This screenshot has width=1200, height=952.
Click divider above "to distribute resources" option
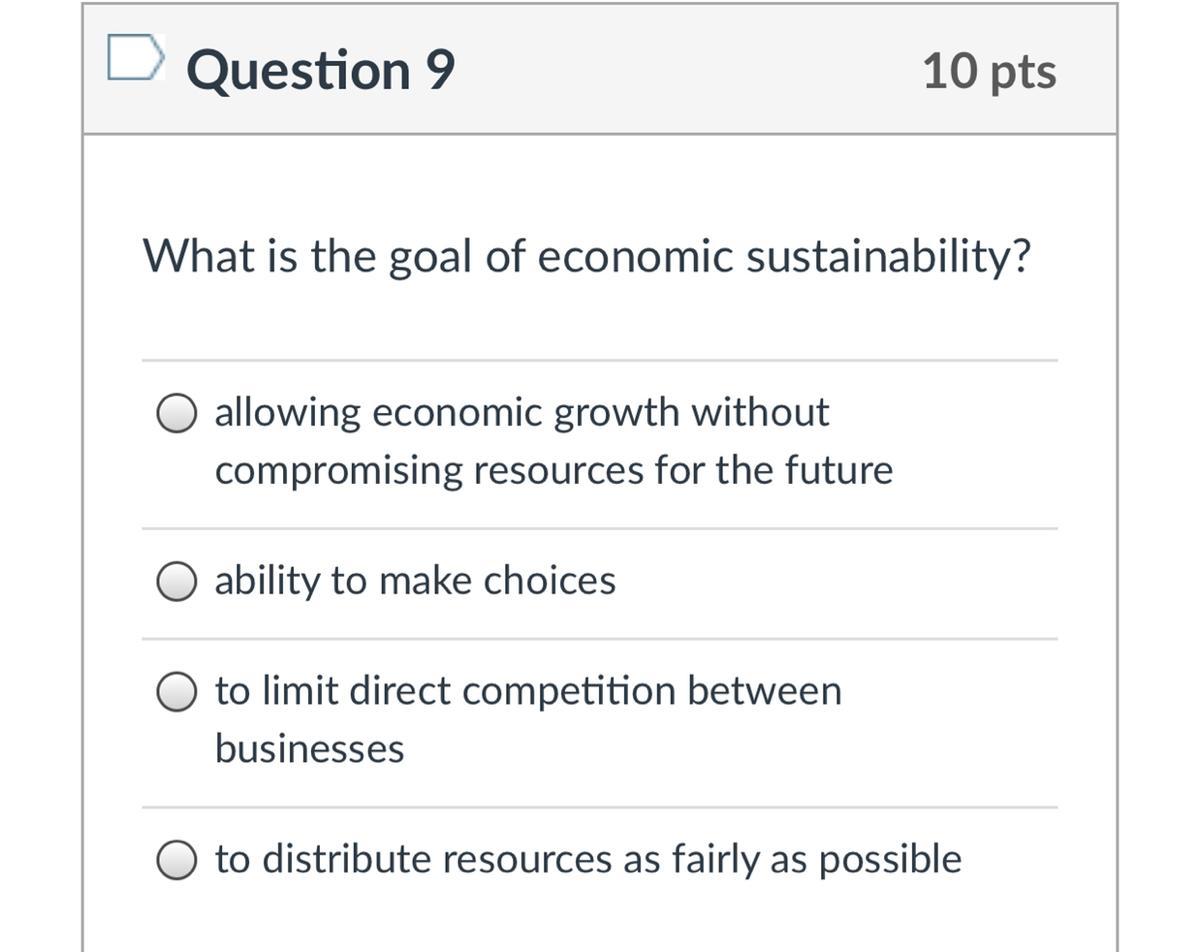coord(599,807)
